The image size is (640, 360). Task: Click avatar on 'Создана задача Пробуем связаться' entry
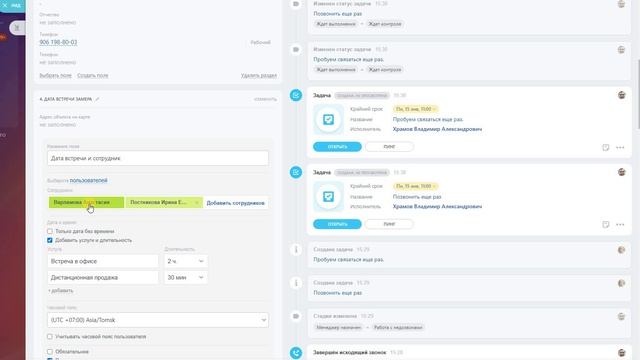point(621,250)
